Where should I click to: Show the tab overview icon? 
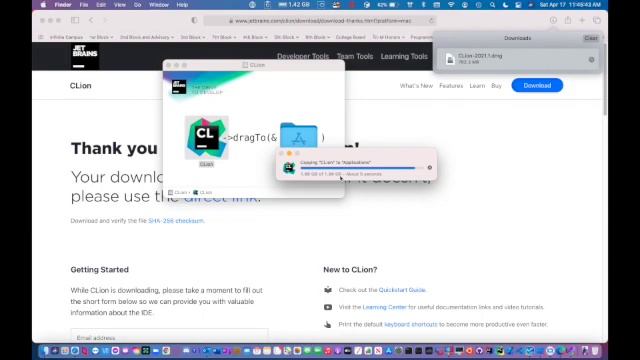point(597,20)
